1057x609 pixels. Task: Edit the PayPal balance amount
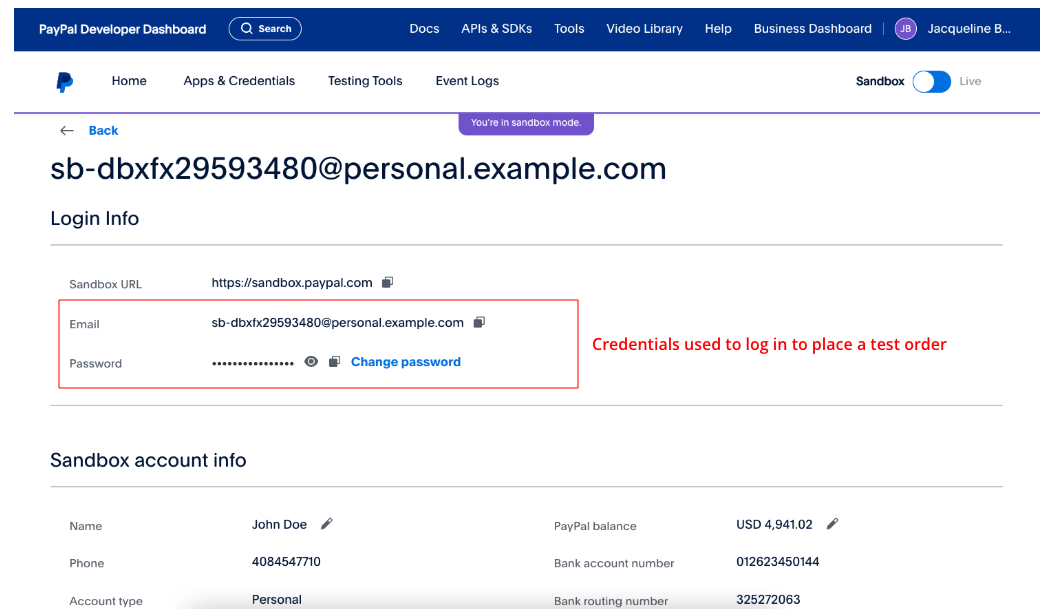coord(832,524)
